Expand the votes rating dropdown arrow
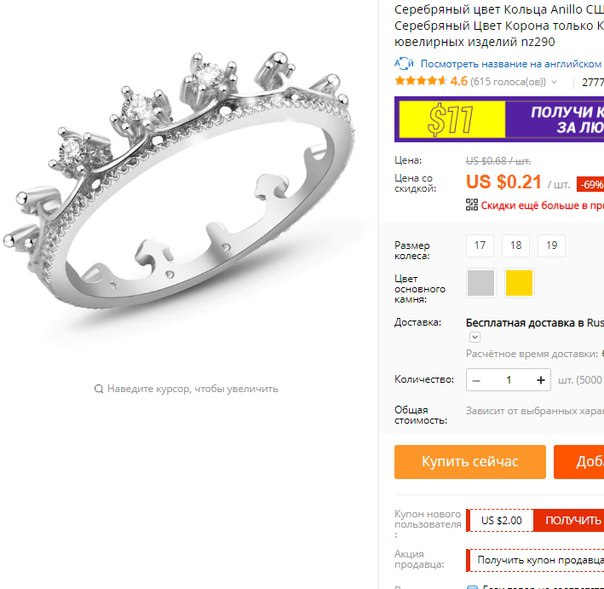 (554, 82)
